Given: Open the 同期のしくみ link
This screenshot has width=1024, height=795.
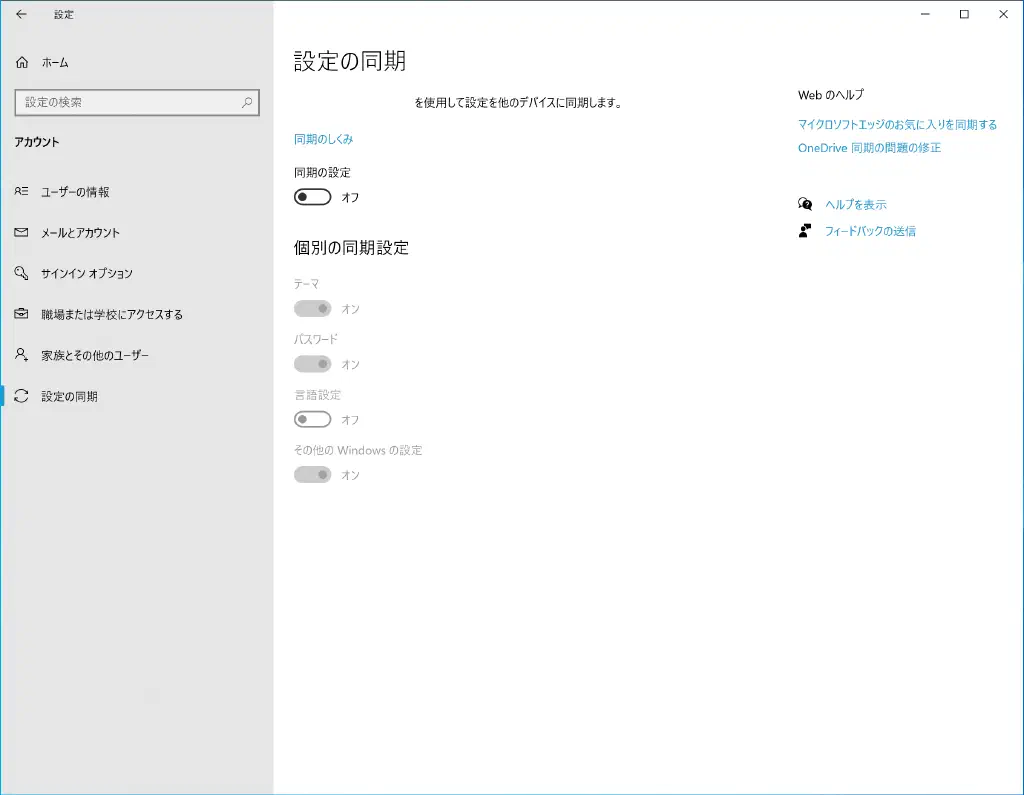Looking at the screenshot, I should coord(323,139).
